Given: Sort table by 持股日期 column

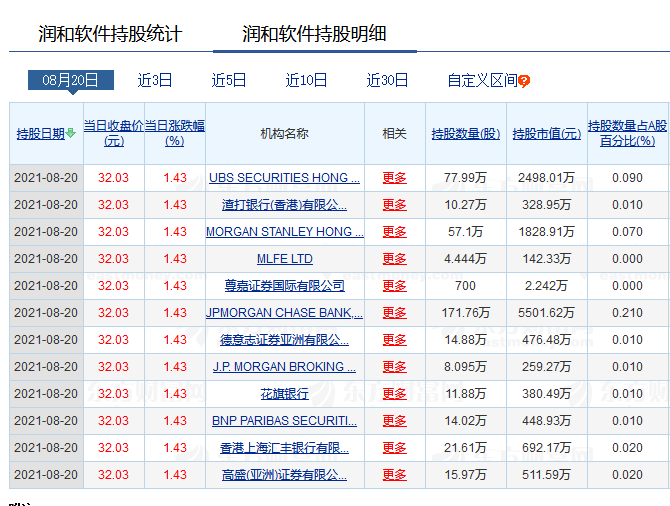Looking at the screenshot, I should point(41,134).
